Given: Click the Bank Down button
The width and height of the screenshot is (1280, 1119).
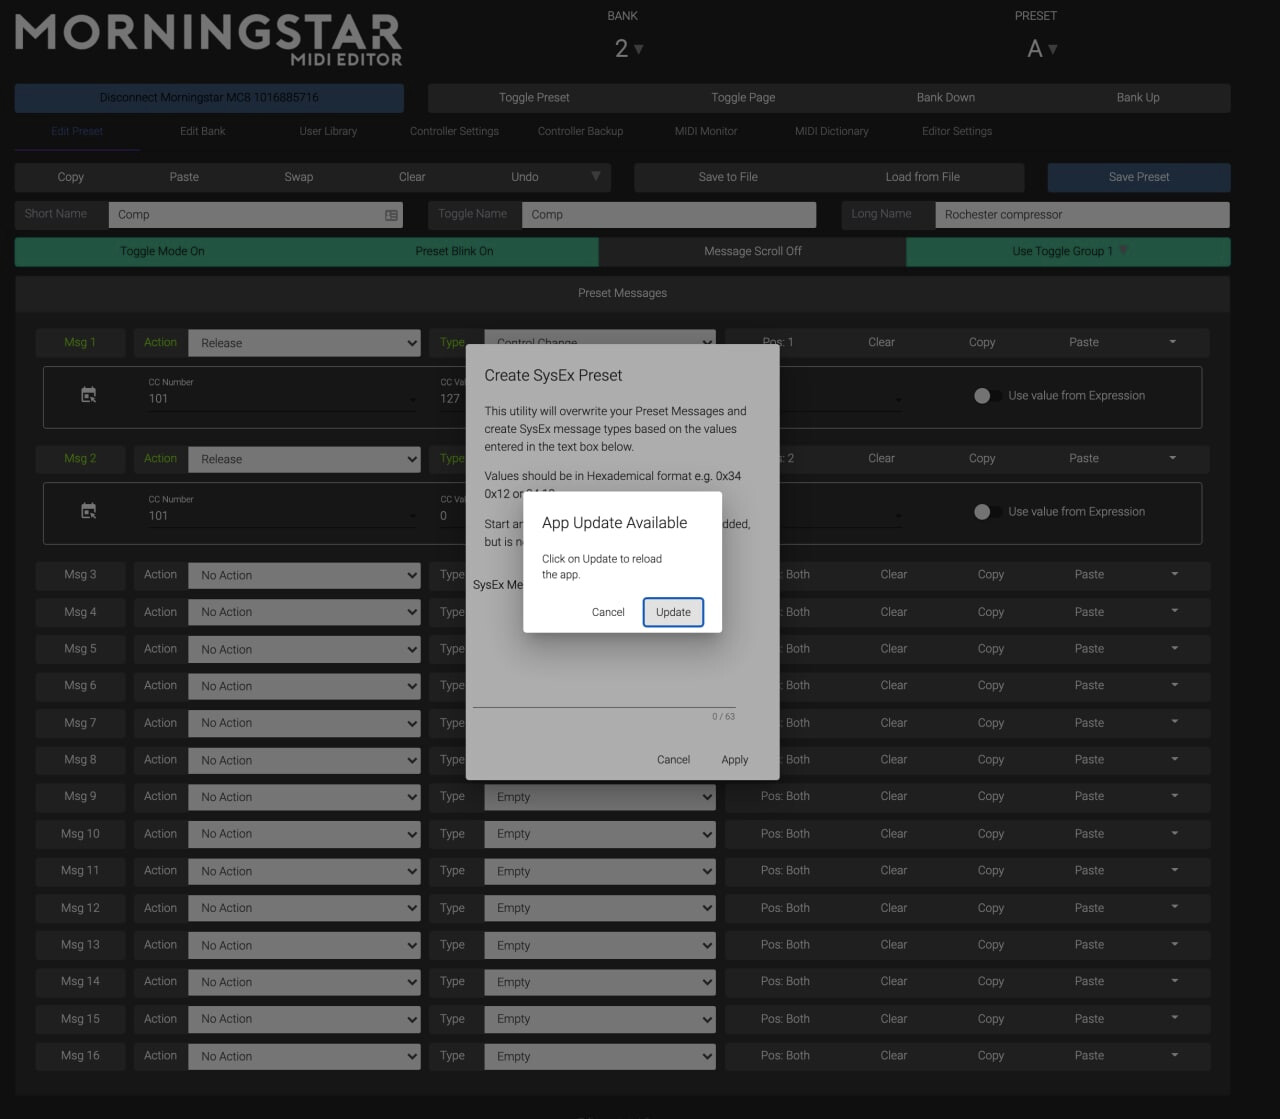Looking at the screenshot, I should click(x=946, y=97).
